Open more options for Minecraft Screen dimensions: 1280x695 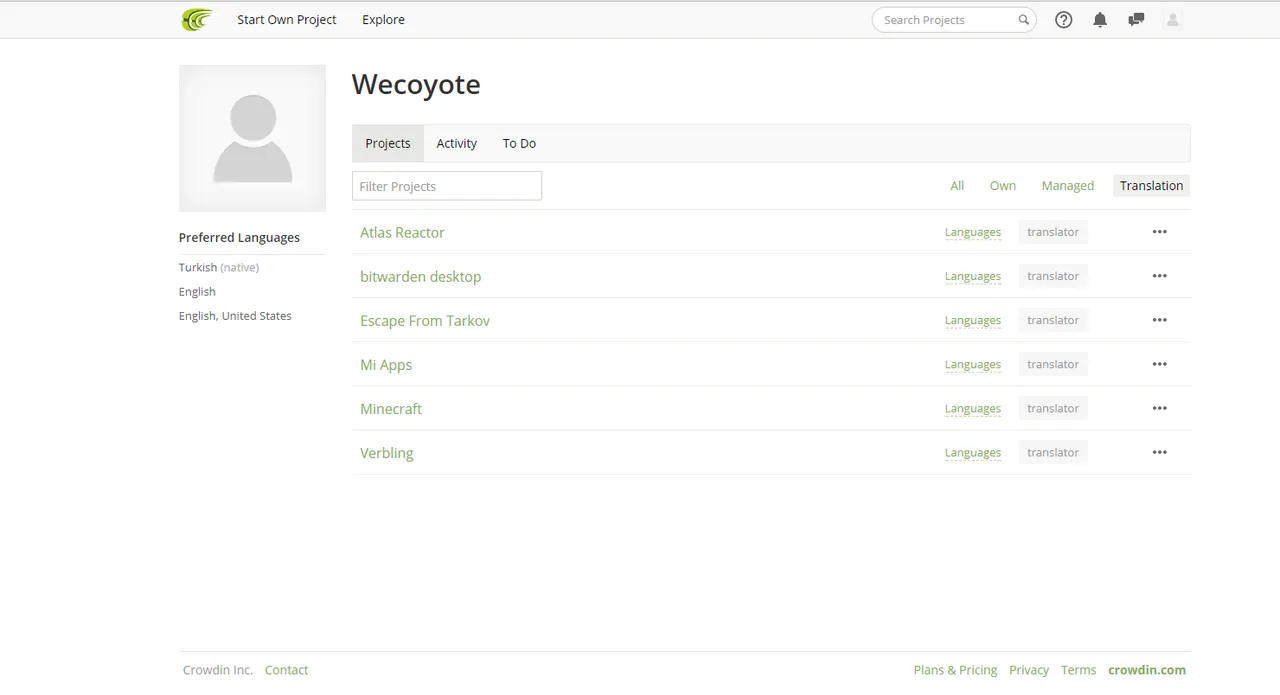pyautogui.click(x=1159, y=408)
